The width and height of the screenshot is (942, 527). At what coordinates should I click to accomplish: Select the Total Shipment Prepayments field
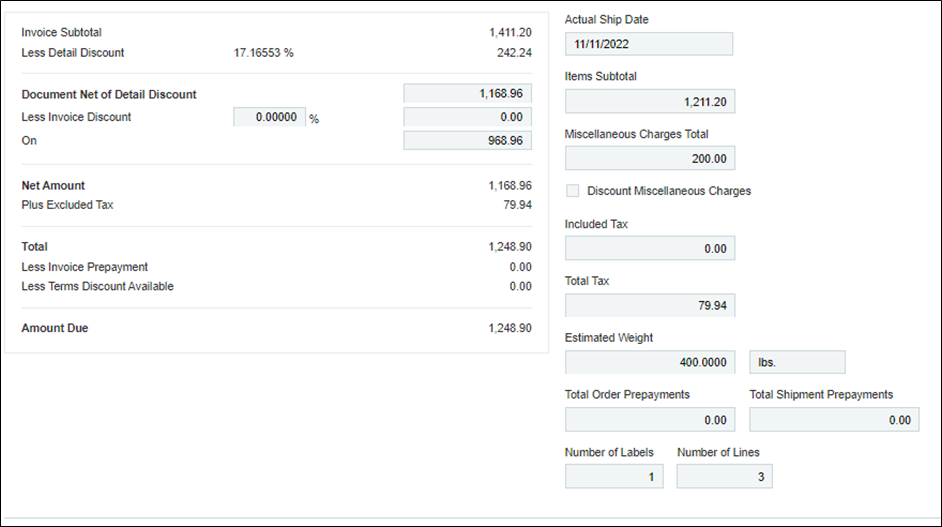pos(834,420)
